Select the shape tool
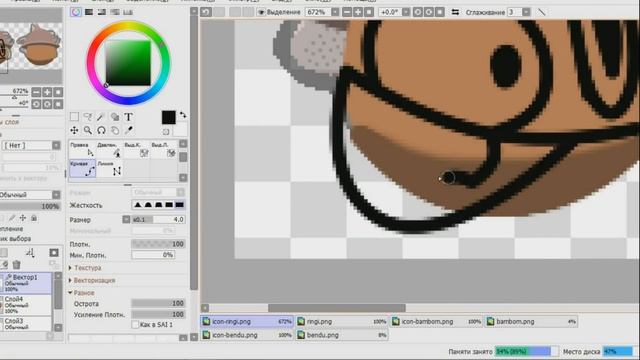This screenshot has width=640, height=360. pyautogui.click(x=115, y=117)
